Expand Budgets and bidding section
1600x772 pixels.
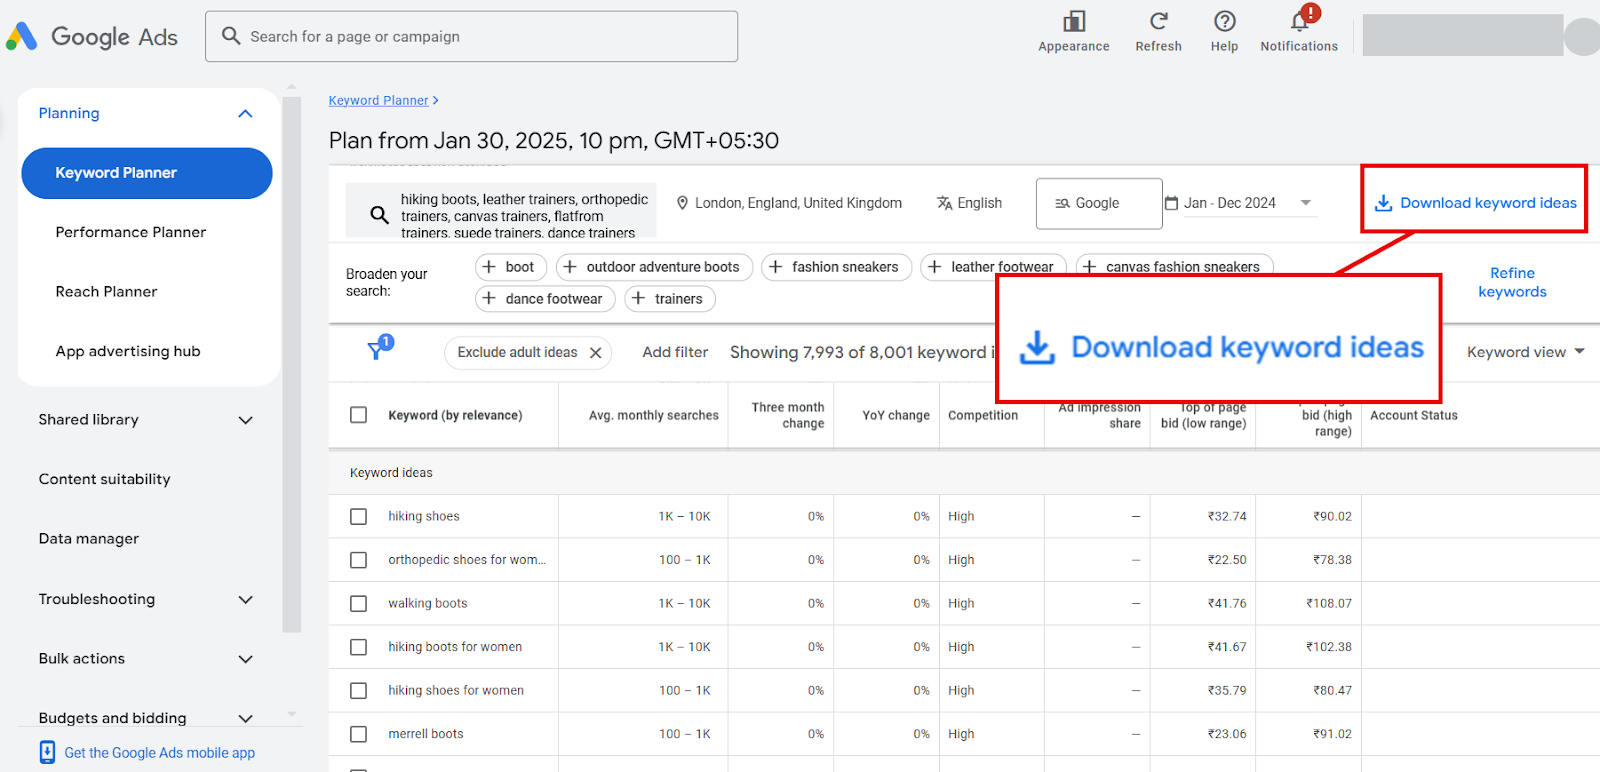point(245,718)
